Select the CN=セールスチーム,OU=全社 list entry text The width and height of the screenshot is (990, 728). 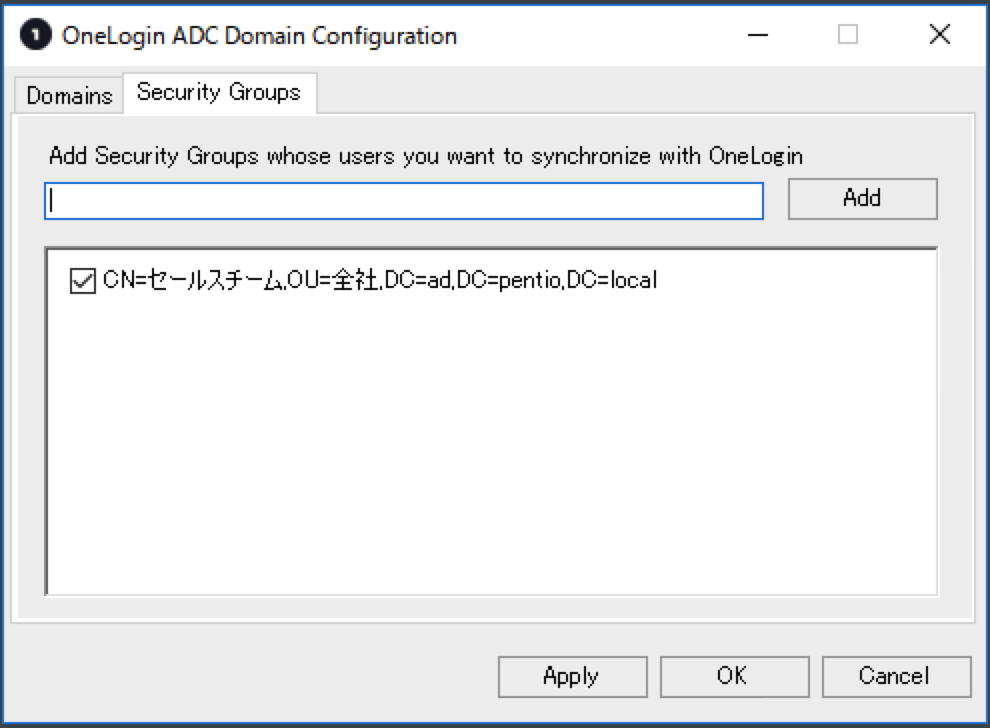point(380,280)
